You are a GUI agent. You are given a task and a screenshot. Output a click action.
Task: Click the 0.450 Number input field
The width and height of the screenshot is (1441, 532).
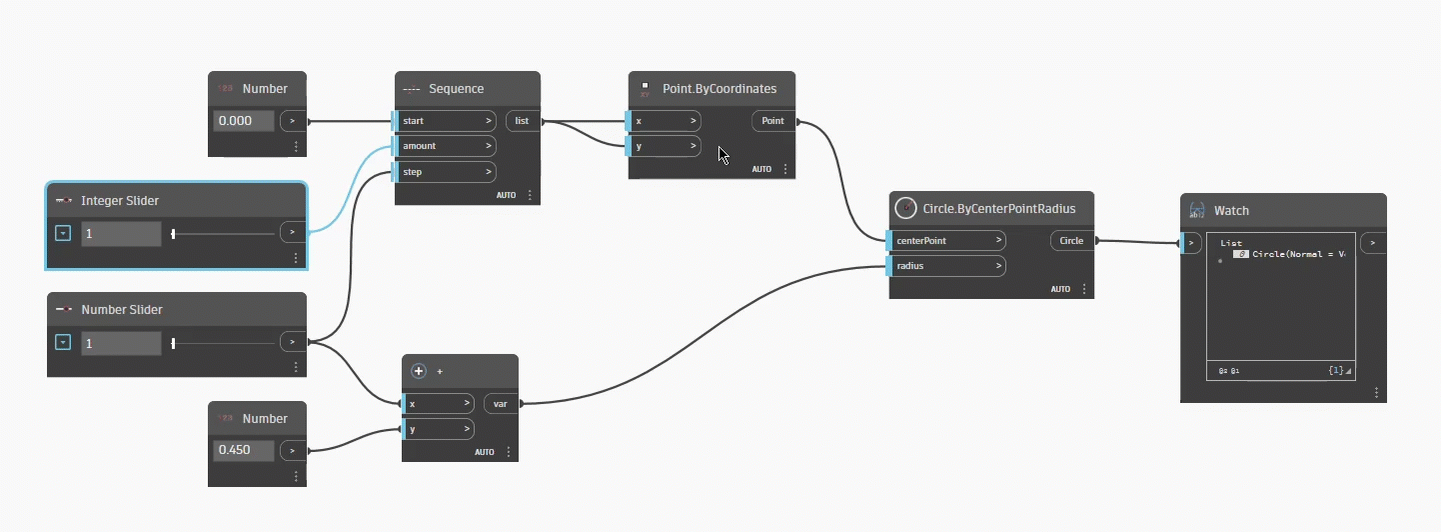[x=244, y=450]
